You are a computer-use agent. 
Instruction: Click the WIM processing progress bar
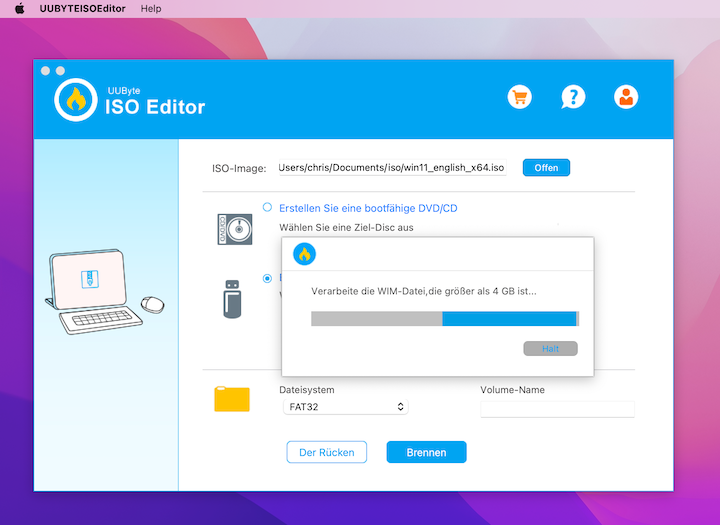tap(445, 319)
